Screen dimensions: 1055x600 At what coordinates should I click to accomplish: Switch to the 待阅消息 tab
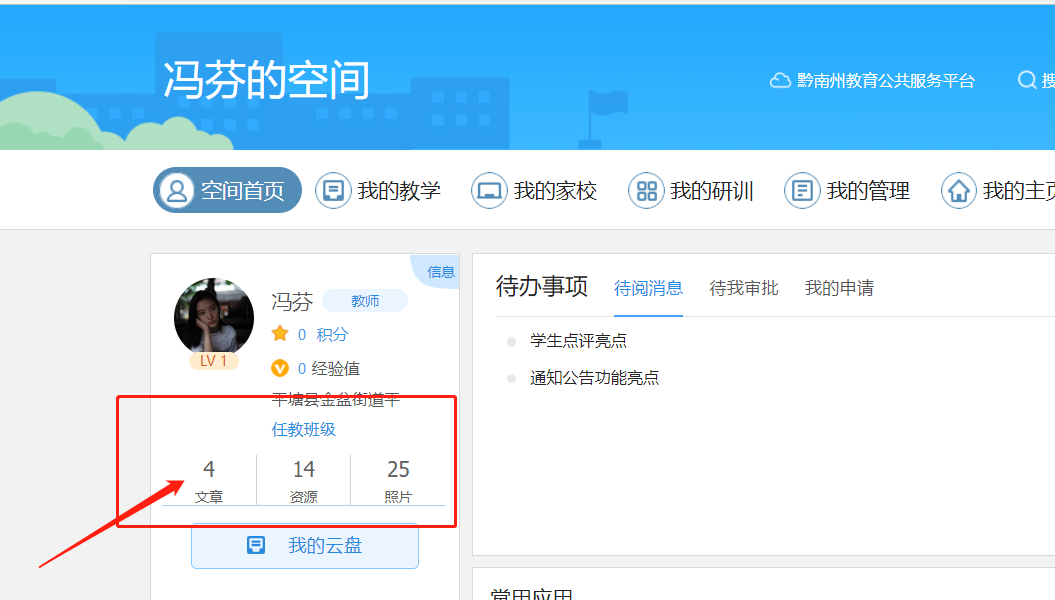pos(648,288)
